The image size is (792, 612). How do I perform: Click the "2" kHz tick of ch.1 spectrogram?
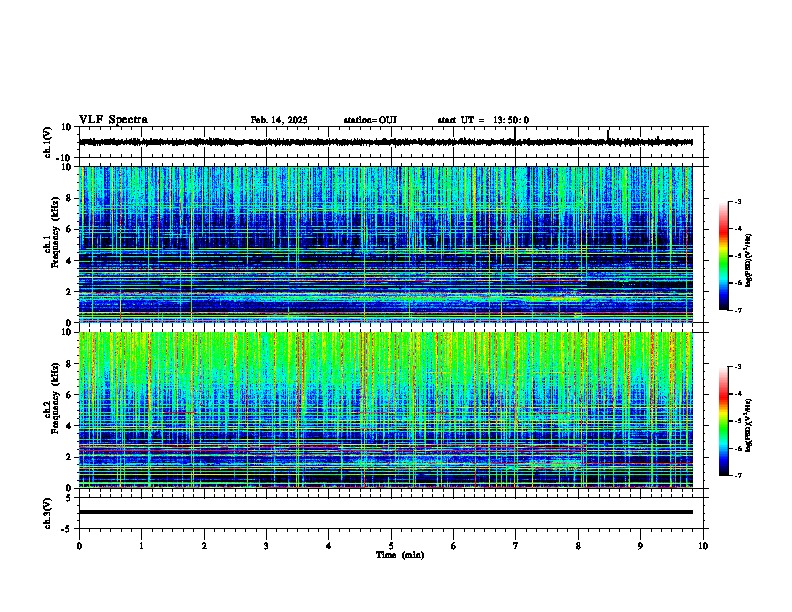tap(68, 291)
